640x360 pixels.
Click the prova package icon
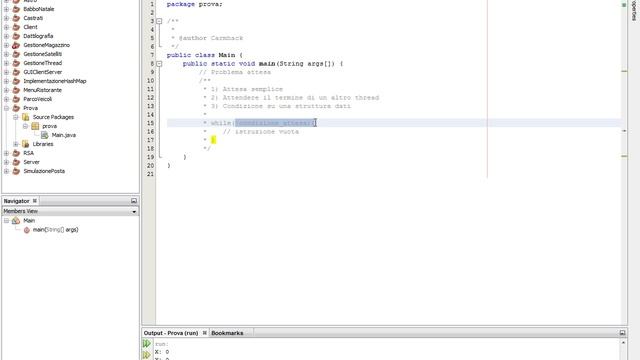(x=35, y=126)
